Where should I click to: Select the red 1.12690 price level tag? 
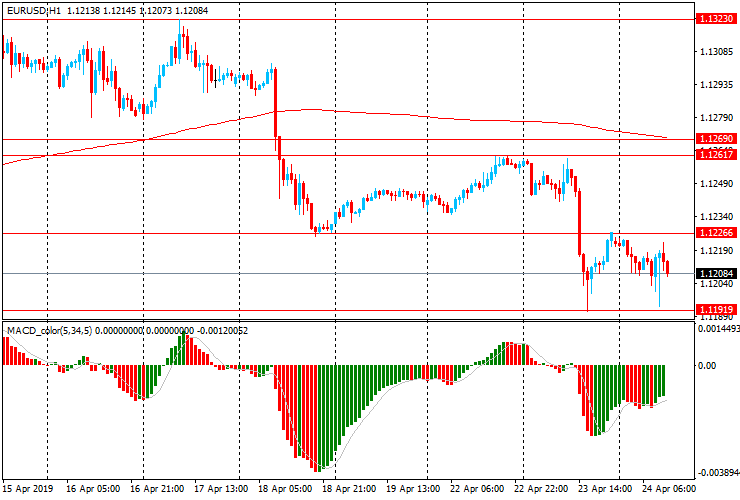pyautogui.click(x=716, y=138)
